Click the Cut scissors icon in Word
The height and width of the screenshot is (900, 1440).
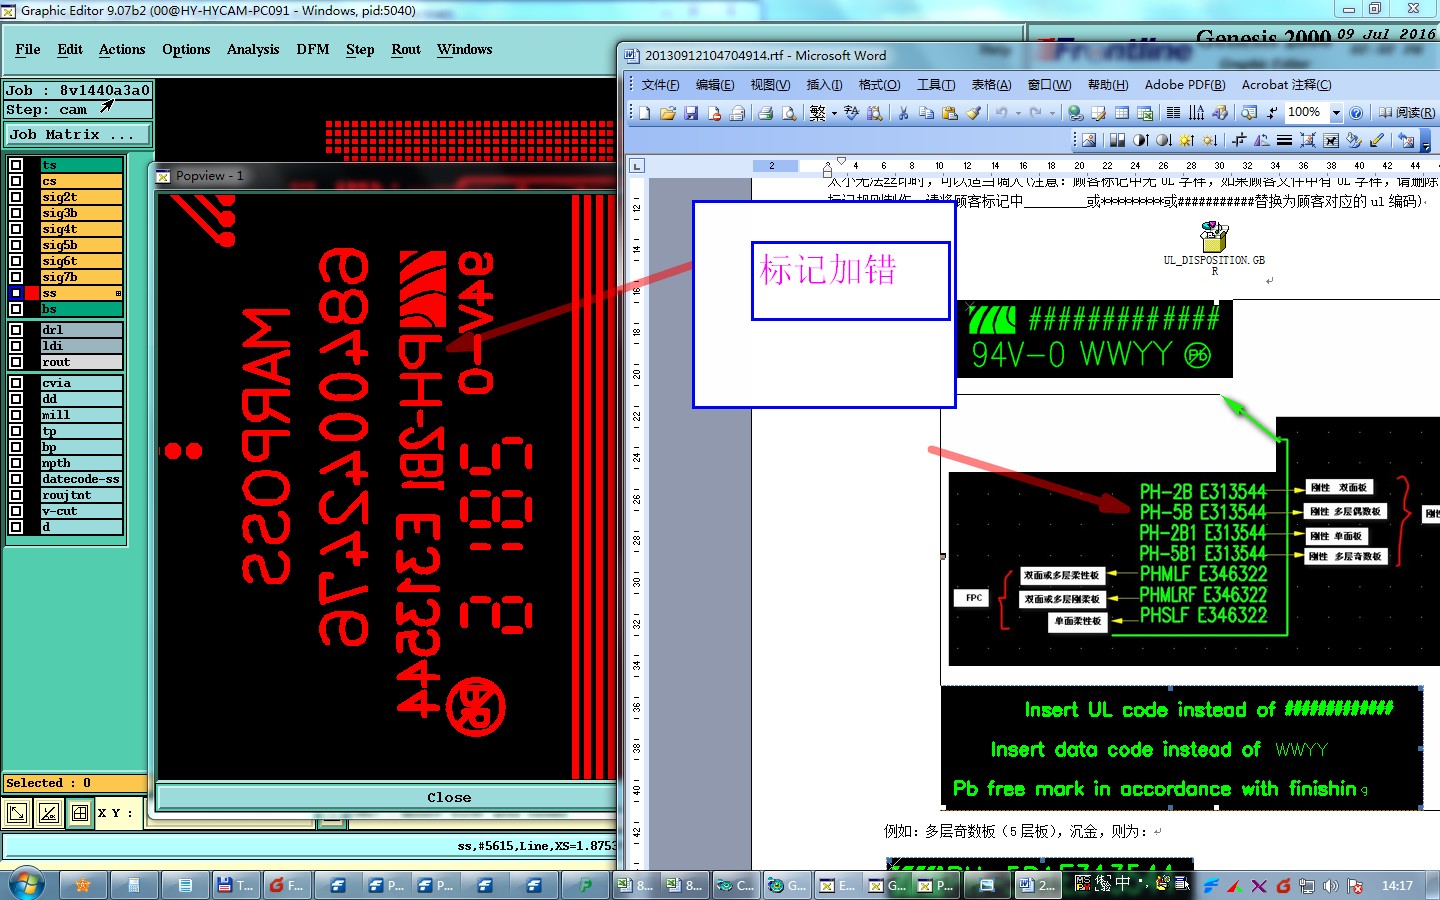[x=903, y=113]
